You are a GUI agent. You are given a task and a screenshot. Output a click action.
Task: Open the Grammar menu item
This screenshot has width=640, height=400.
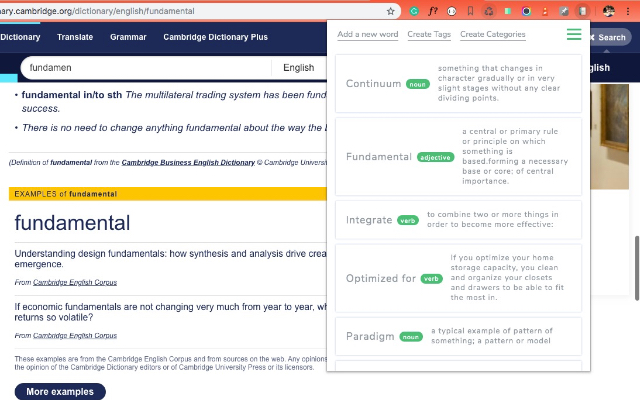coord(128,37)
